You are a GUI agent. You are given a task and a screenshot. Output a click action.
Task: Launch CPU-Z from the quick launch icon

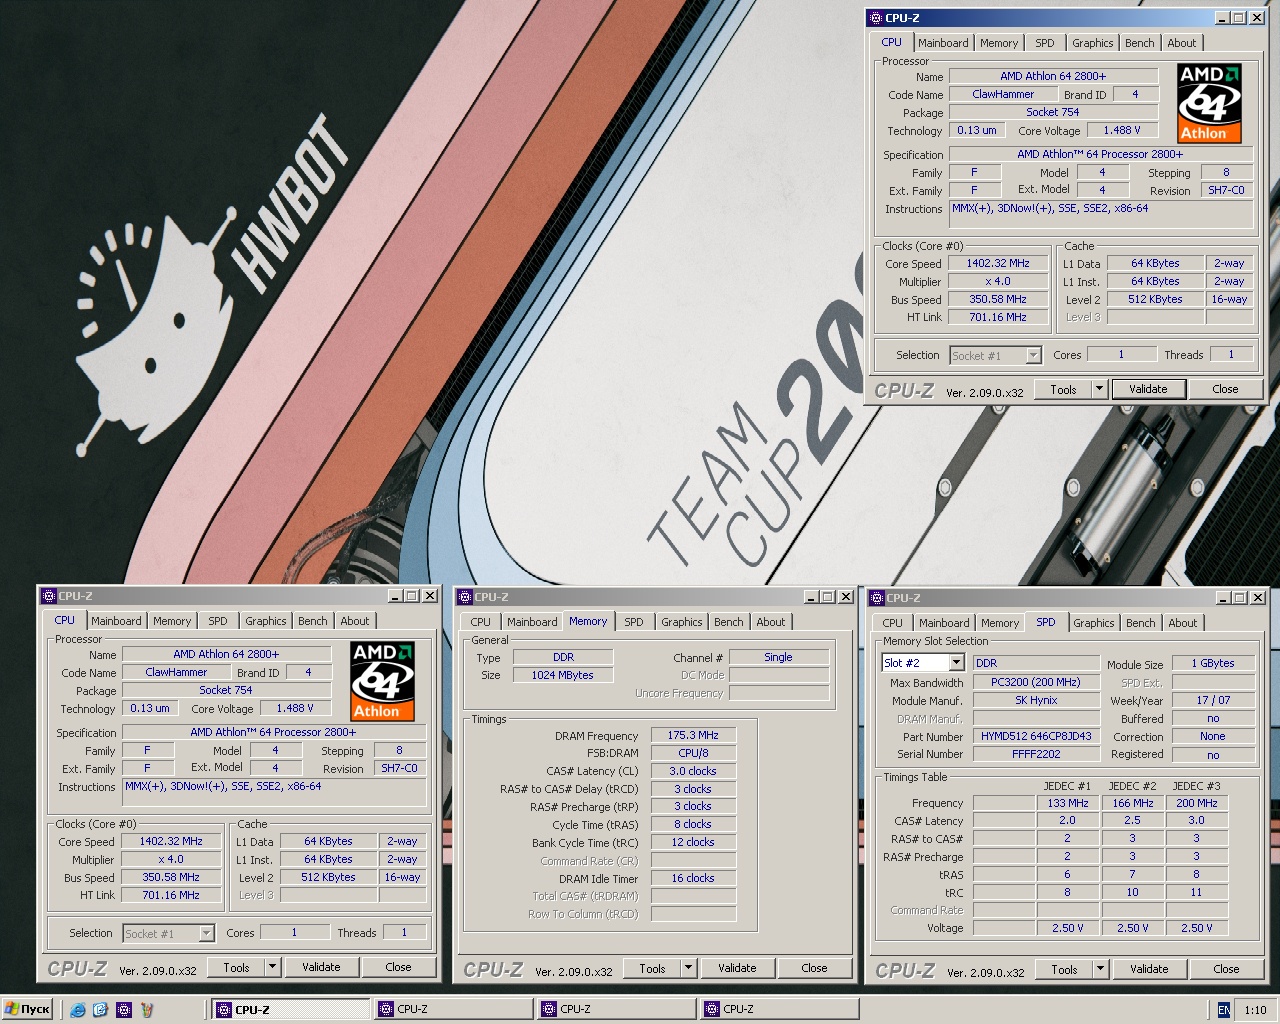tap(124, 1010)
